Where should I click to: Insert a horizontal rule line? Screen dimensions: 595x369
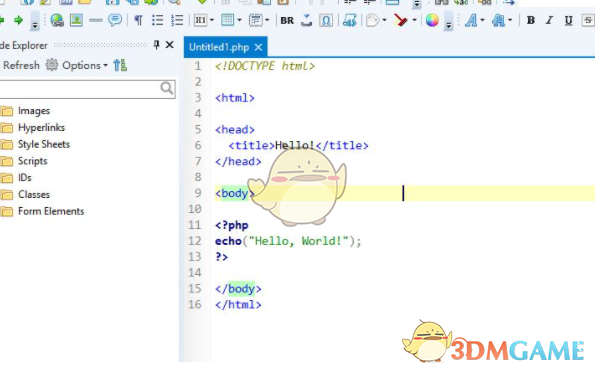(x=96, y=20)
